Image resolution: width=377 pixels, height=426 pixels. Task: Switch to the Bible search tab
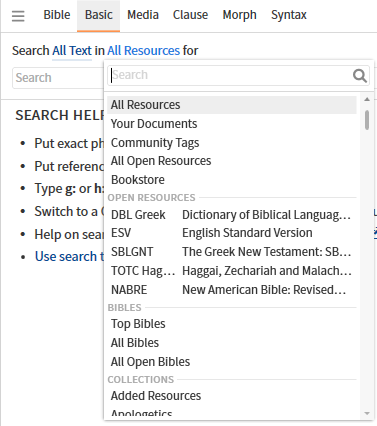[x=57, y=15]
